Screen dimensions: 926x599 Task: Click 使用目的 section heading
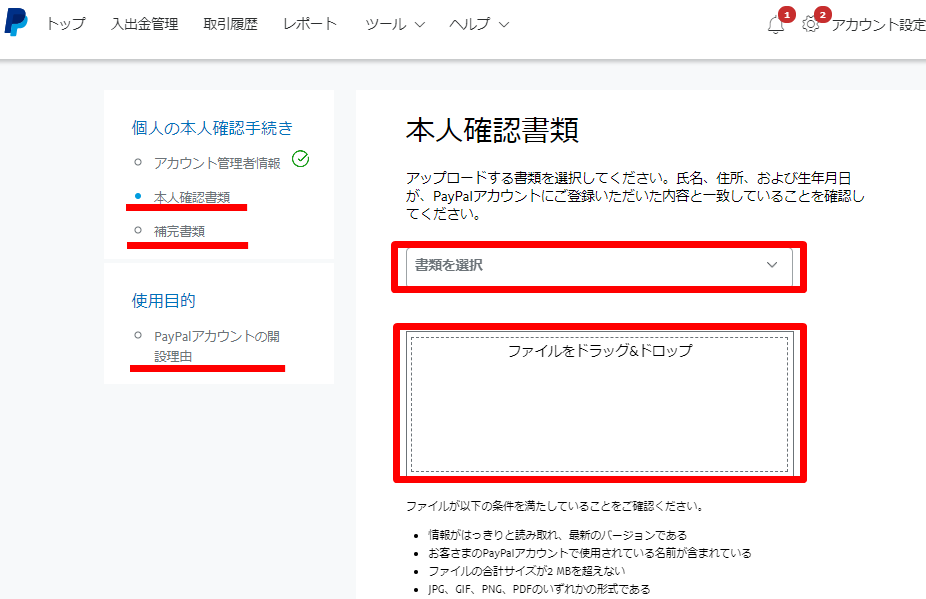click(163, 301)
